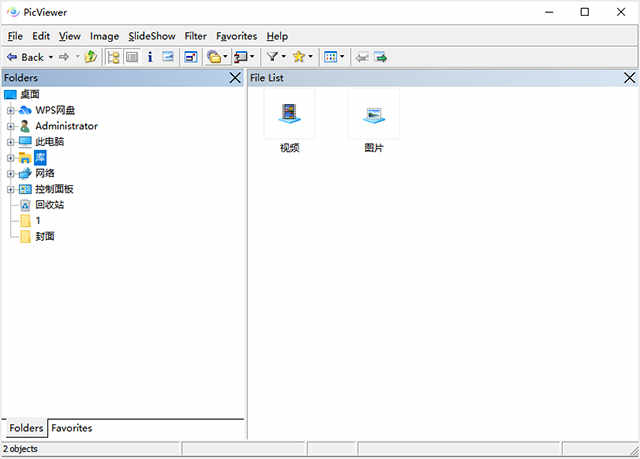Open dropdown next to slideshow screen icon
The image size is (640, 459).
pyautogui.click(x=252, y=57)
